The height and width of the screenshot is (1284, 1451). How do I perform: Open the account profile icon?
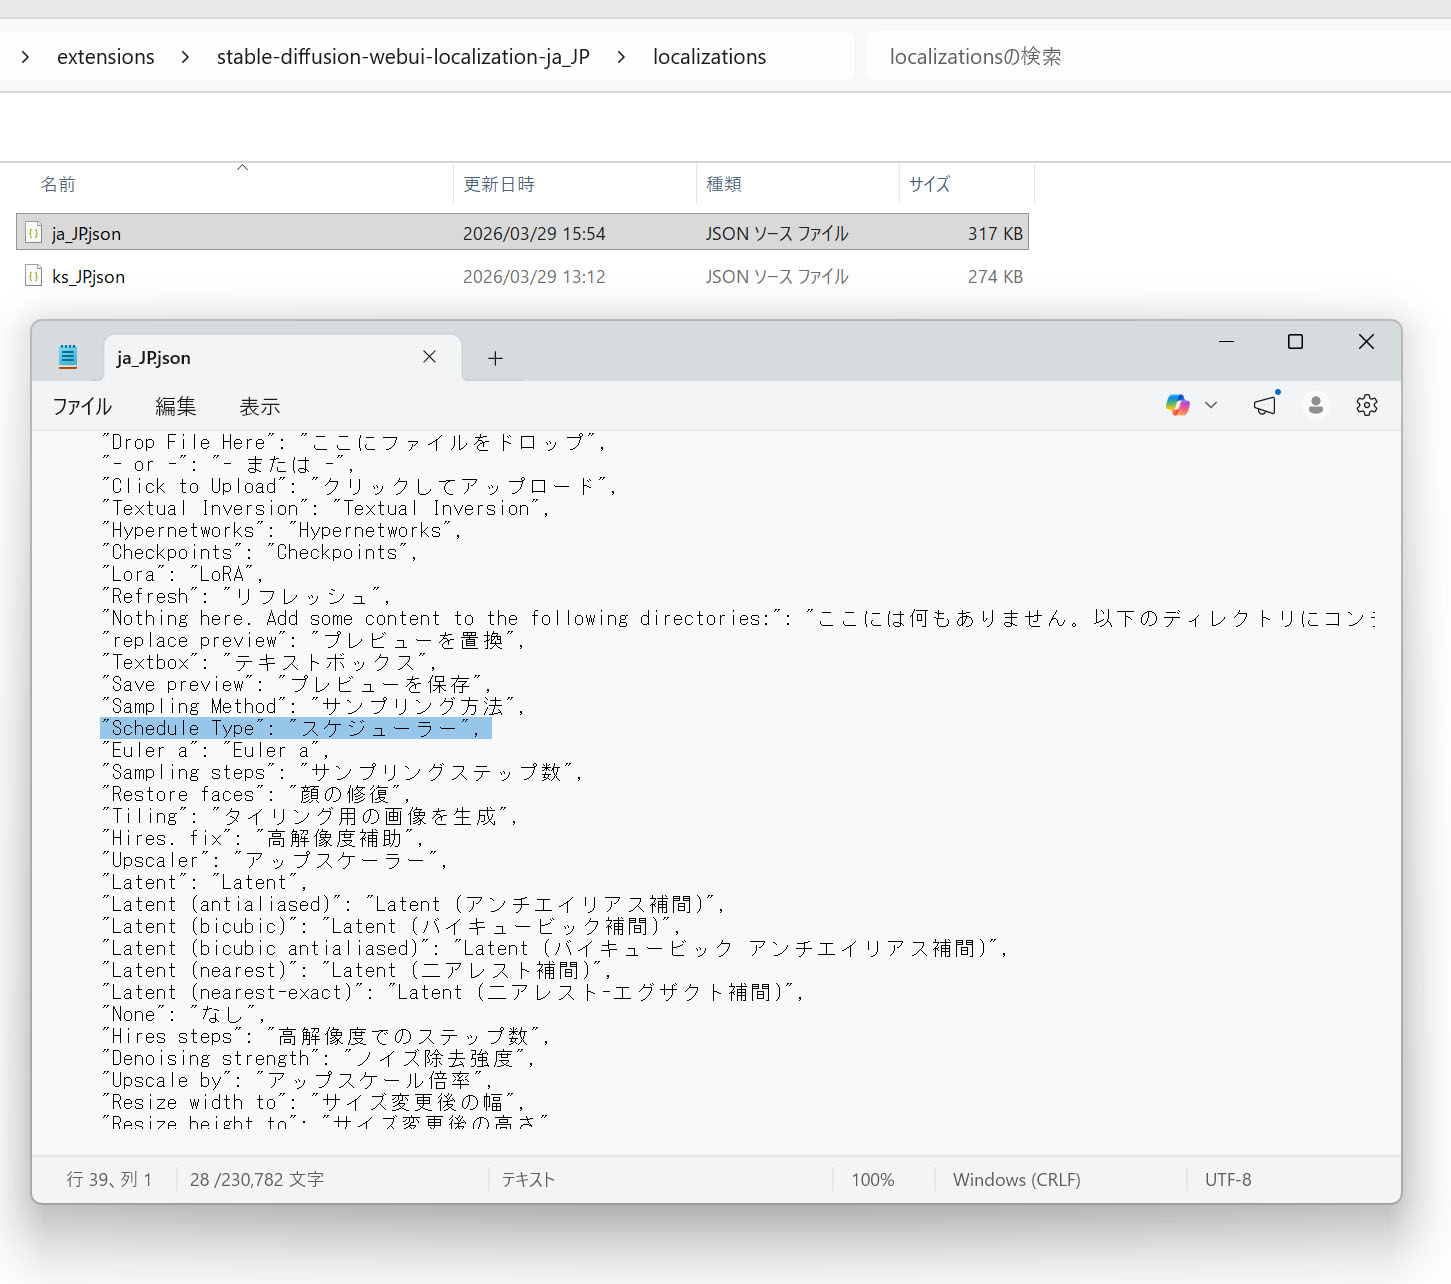click(1315, 405)
